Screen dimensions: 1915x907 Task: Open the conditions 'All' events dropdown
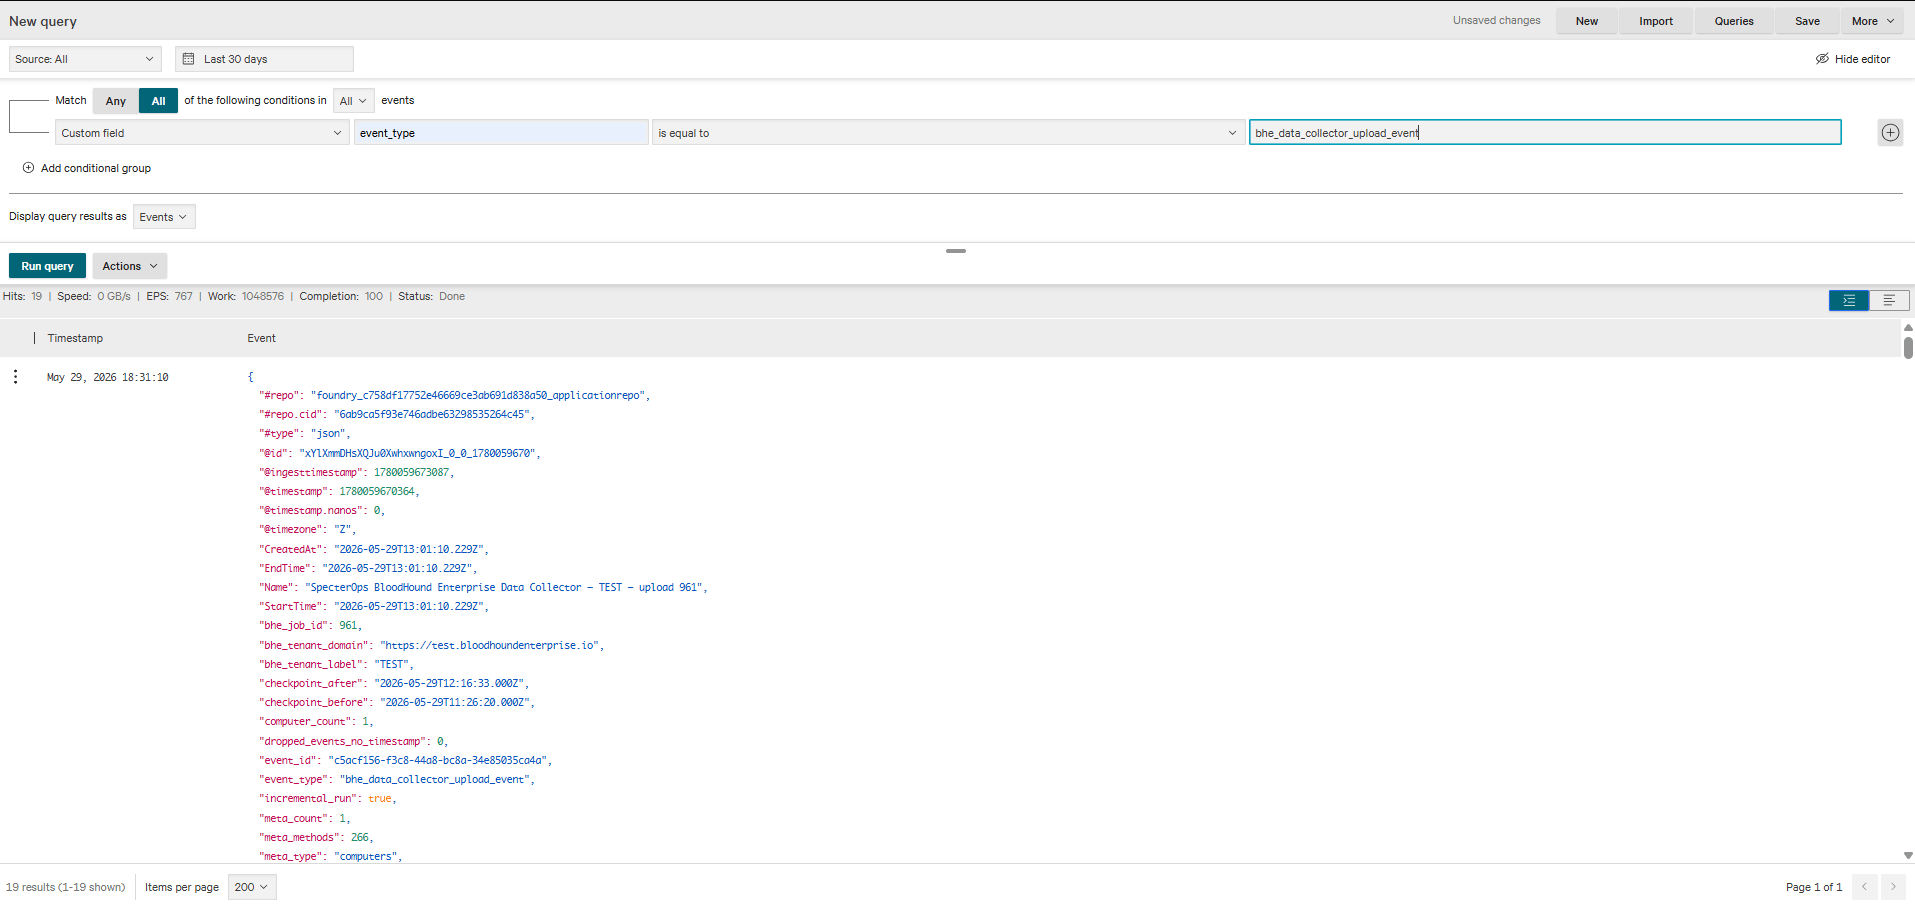tap(353, 101)
